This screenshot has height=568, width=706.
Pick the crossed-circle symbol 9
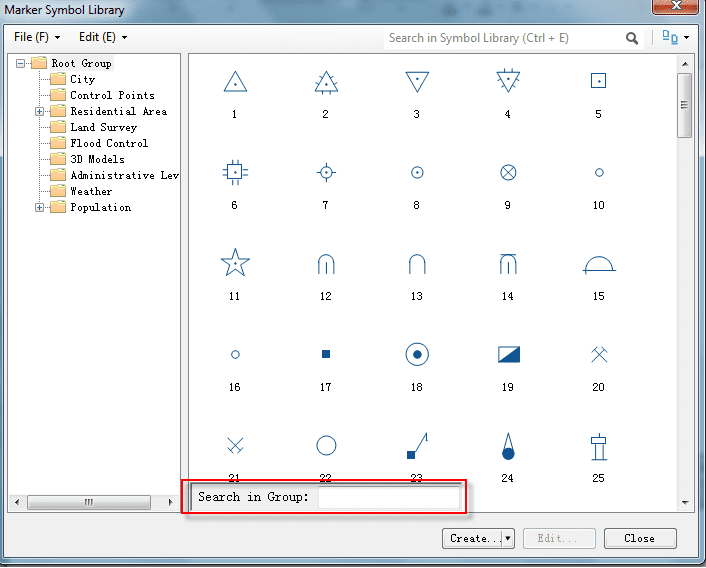click(508, 173)
